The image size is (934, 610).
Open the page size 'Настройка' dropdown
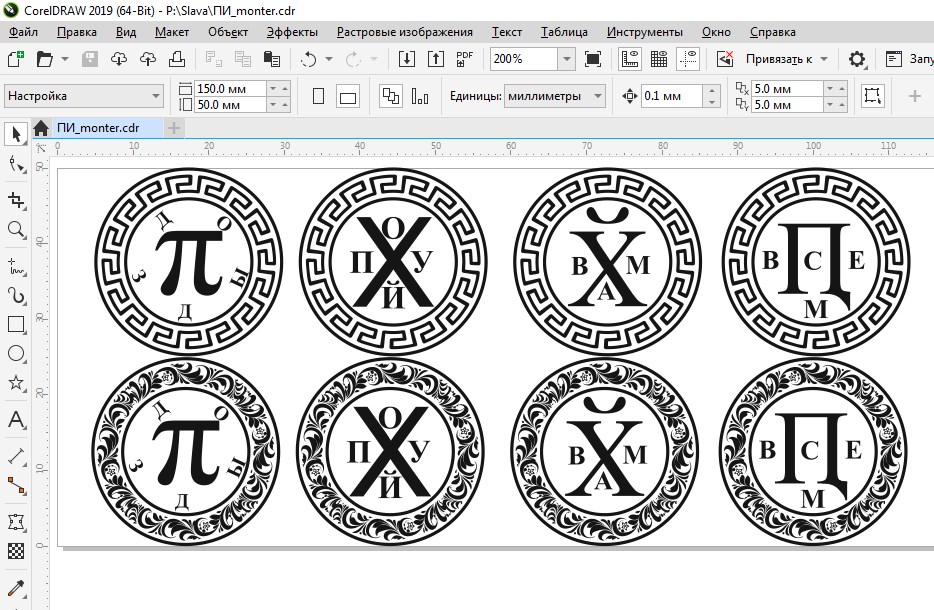pos(156,97)
